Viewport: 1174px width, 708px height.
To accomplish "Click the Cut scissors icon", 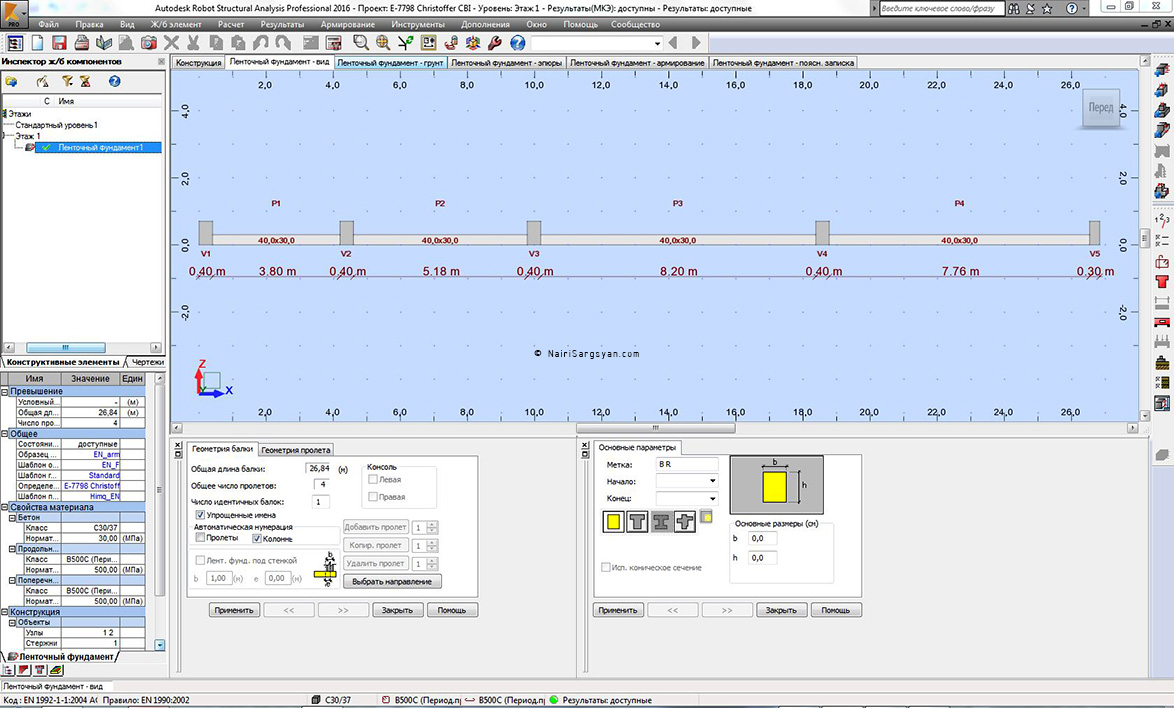I will pyautogui.click(x=193, y=43).
